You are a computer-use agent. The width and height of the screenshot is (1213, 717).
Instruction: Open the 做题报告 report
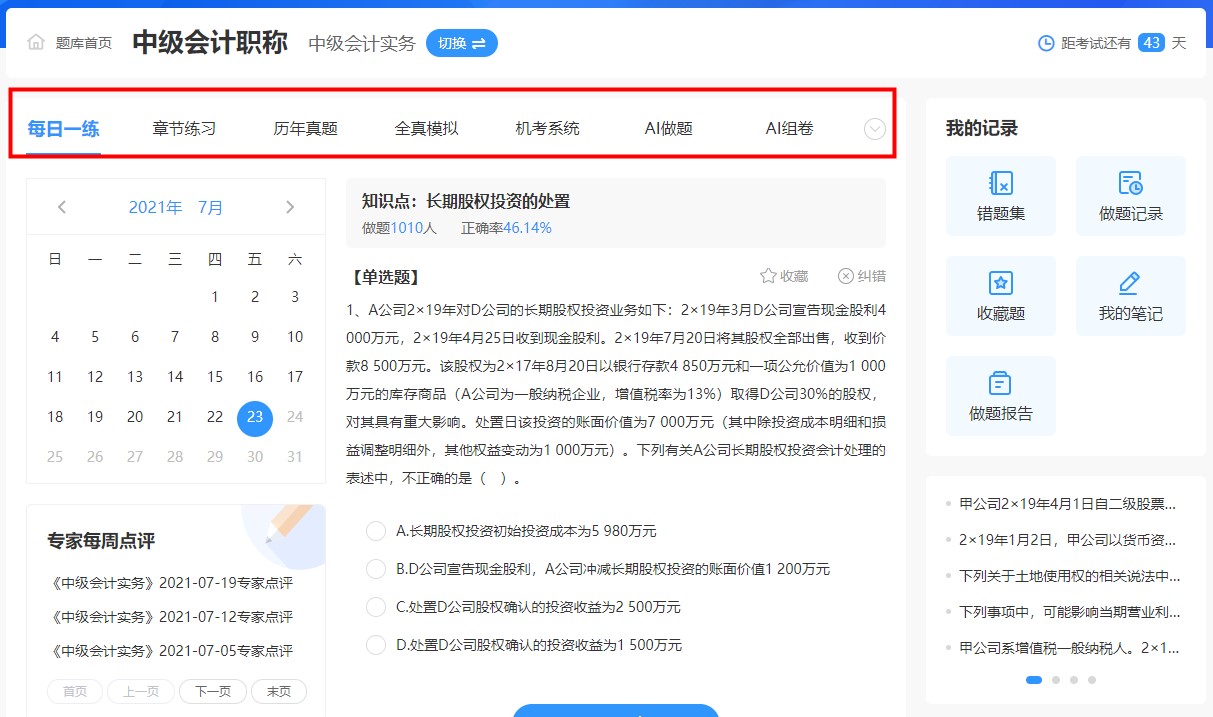point(1000,395)
